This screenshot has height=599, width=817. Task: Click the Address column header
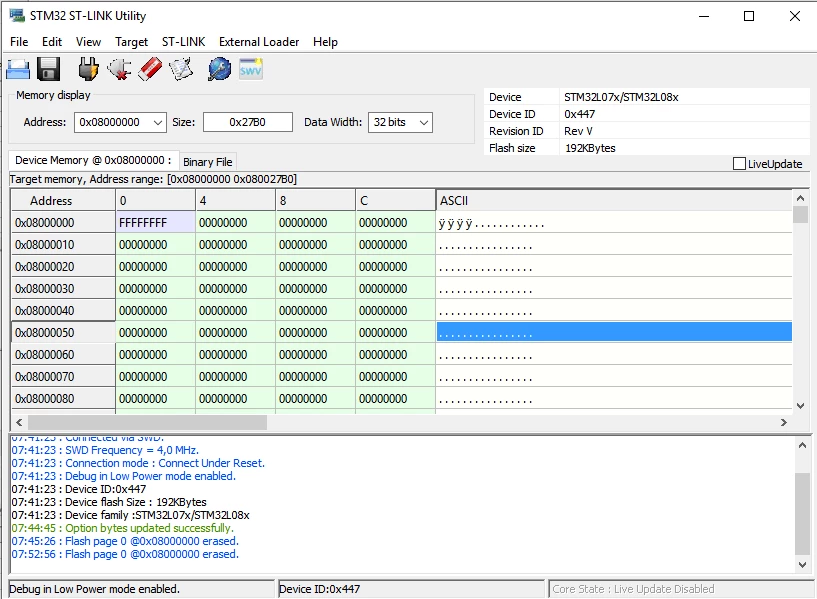63,201
